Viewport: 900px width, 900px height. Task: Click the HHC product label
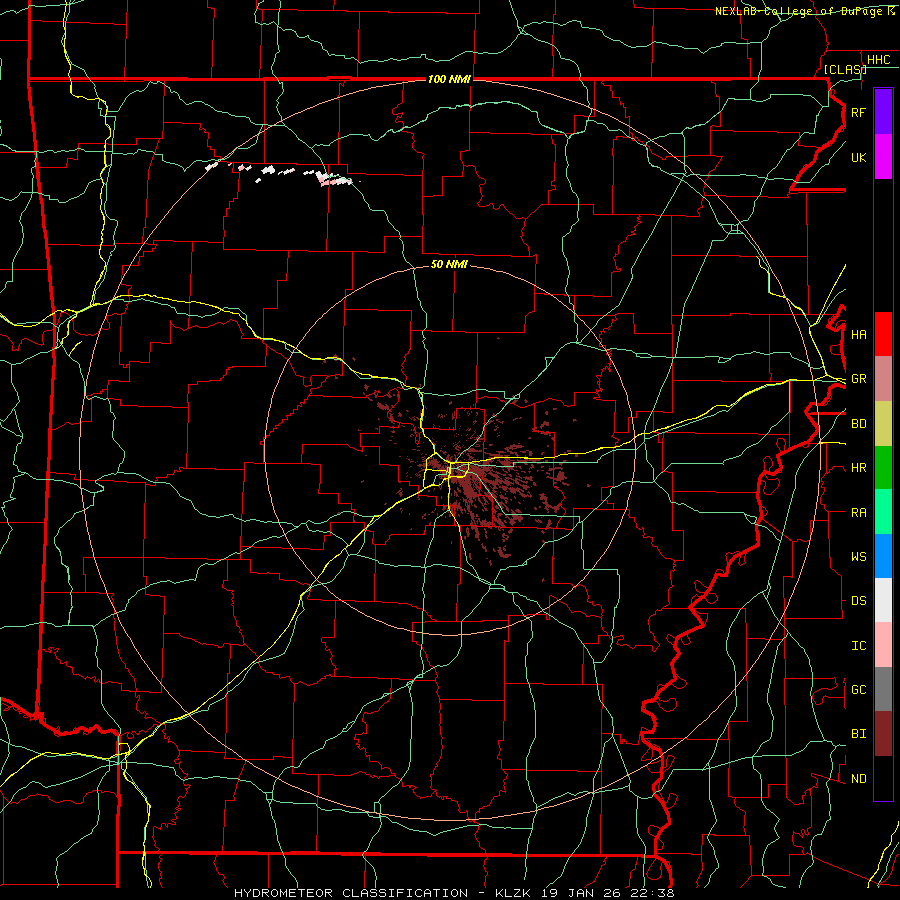(878, 60)
